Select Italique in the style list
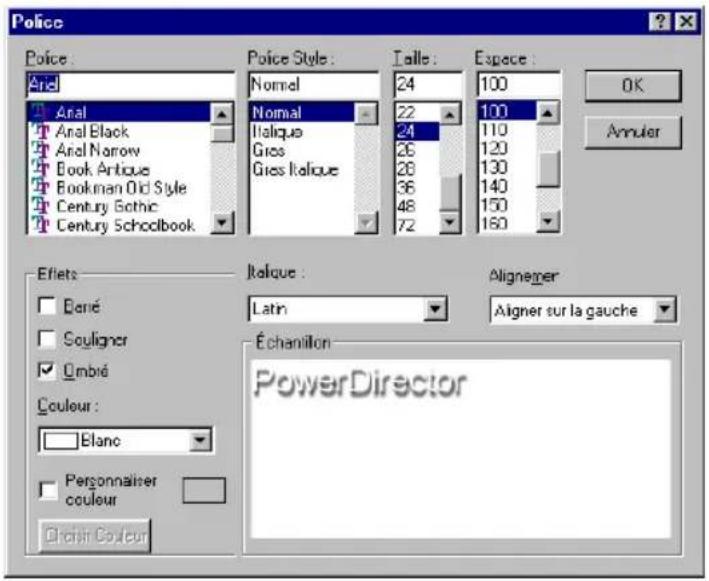Image resolution: width=709 pixels, height=581 pixels. 302,132
